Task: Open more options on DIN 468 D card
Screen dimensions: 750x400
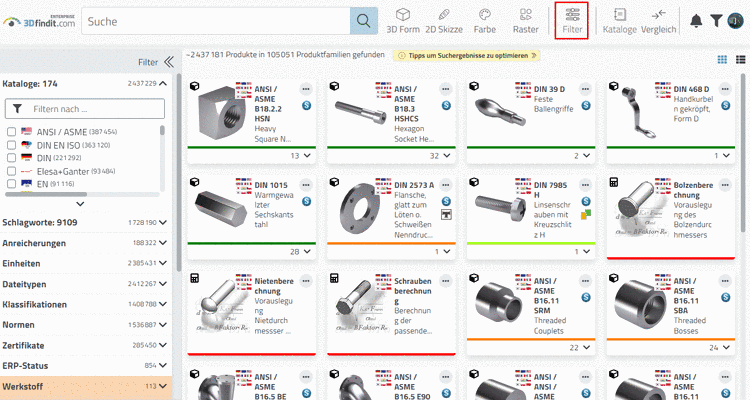Action: click(x=725, y=89)
